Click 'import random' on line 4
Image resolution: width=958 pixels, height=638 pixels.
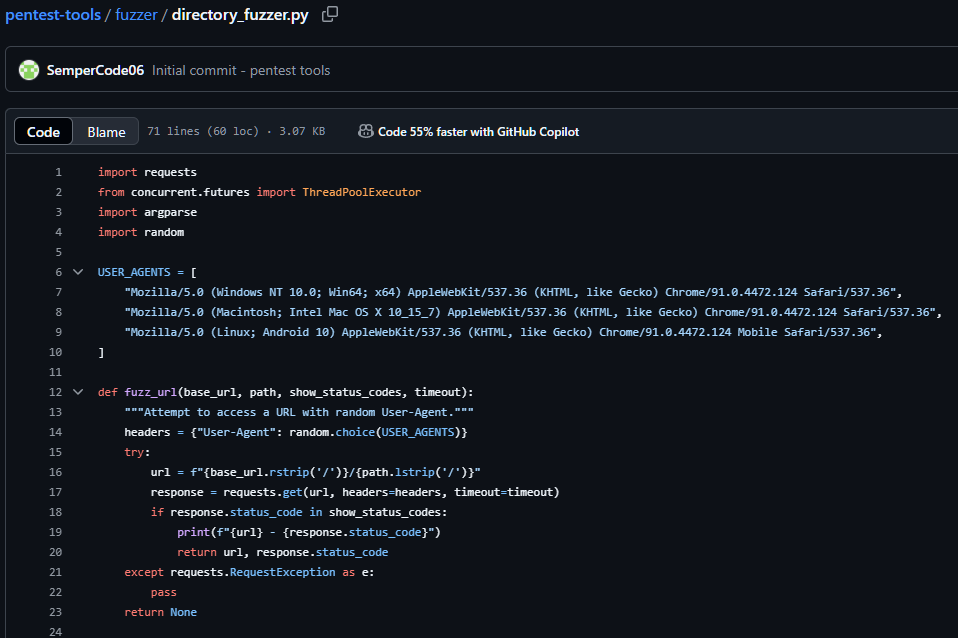click(141, 232)
